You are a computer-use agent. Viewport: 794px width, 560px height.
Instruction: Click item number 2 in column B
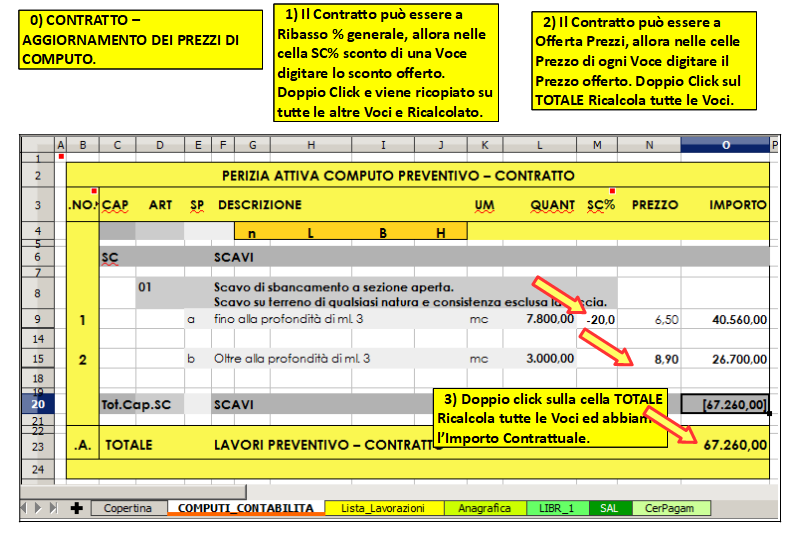point(83,360)
